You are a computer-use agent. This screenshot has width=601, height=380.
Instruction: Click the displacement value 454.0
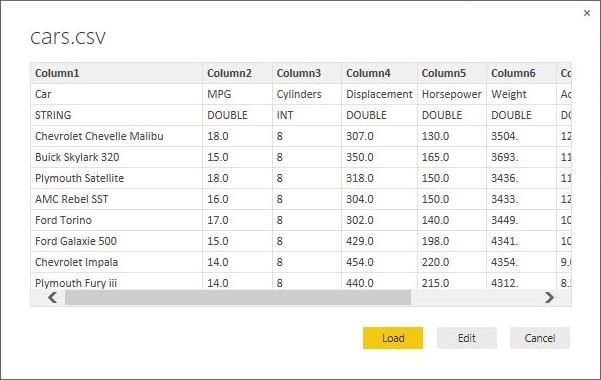tap(379, 262)
